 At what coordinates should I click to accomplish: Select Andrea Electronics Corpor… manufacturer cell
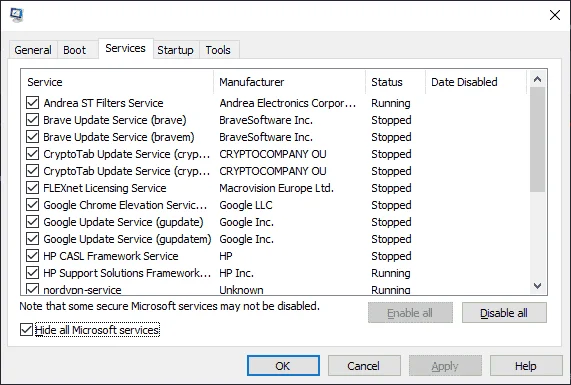click(288, 103)
